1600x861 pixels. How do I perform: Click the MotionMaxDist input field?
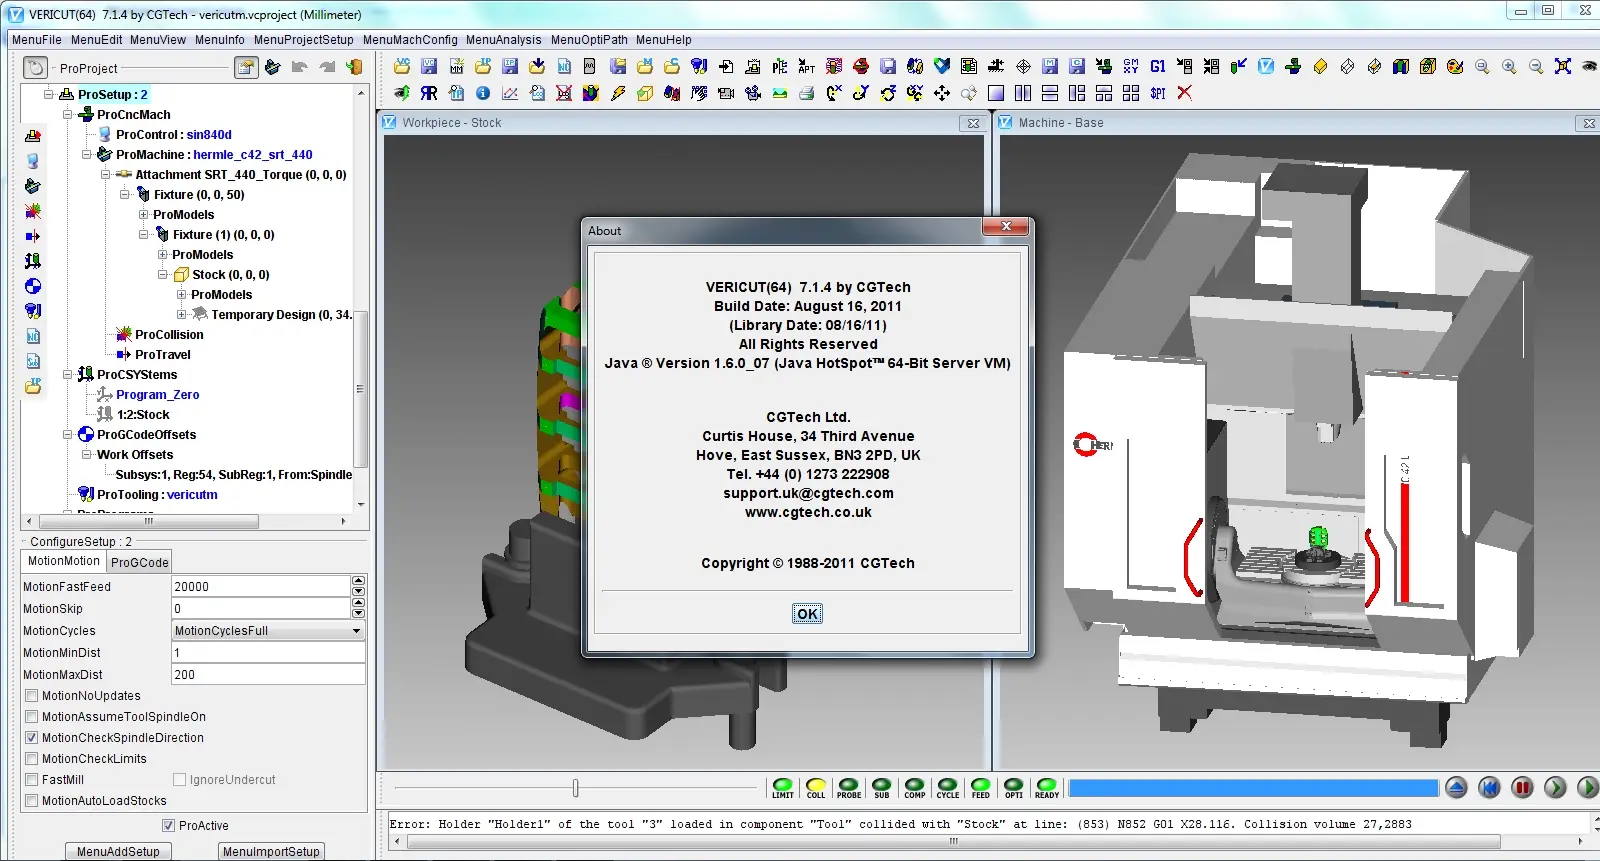coord(268,675)
